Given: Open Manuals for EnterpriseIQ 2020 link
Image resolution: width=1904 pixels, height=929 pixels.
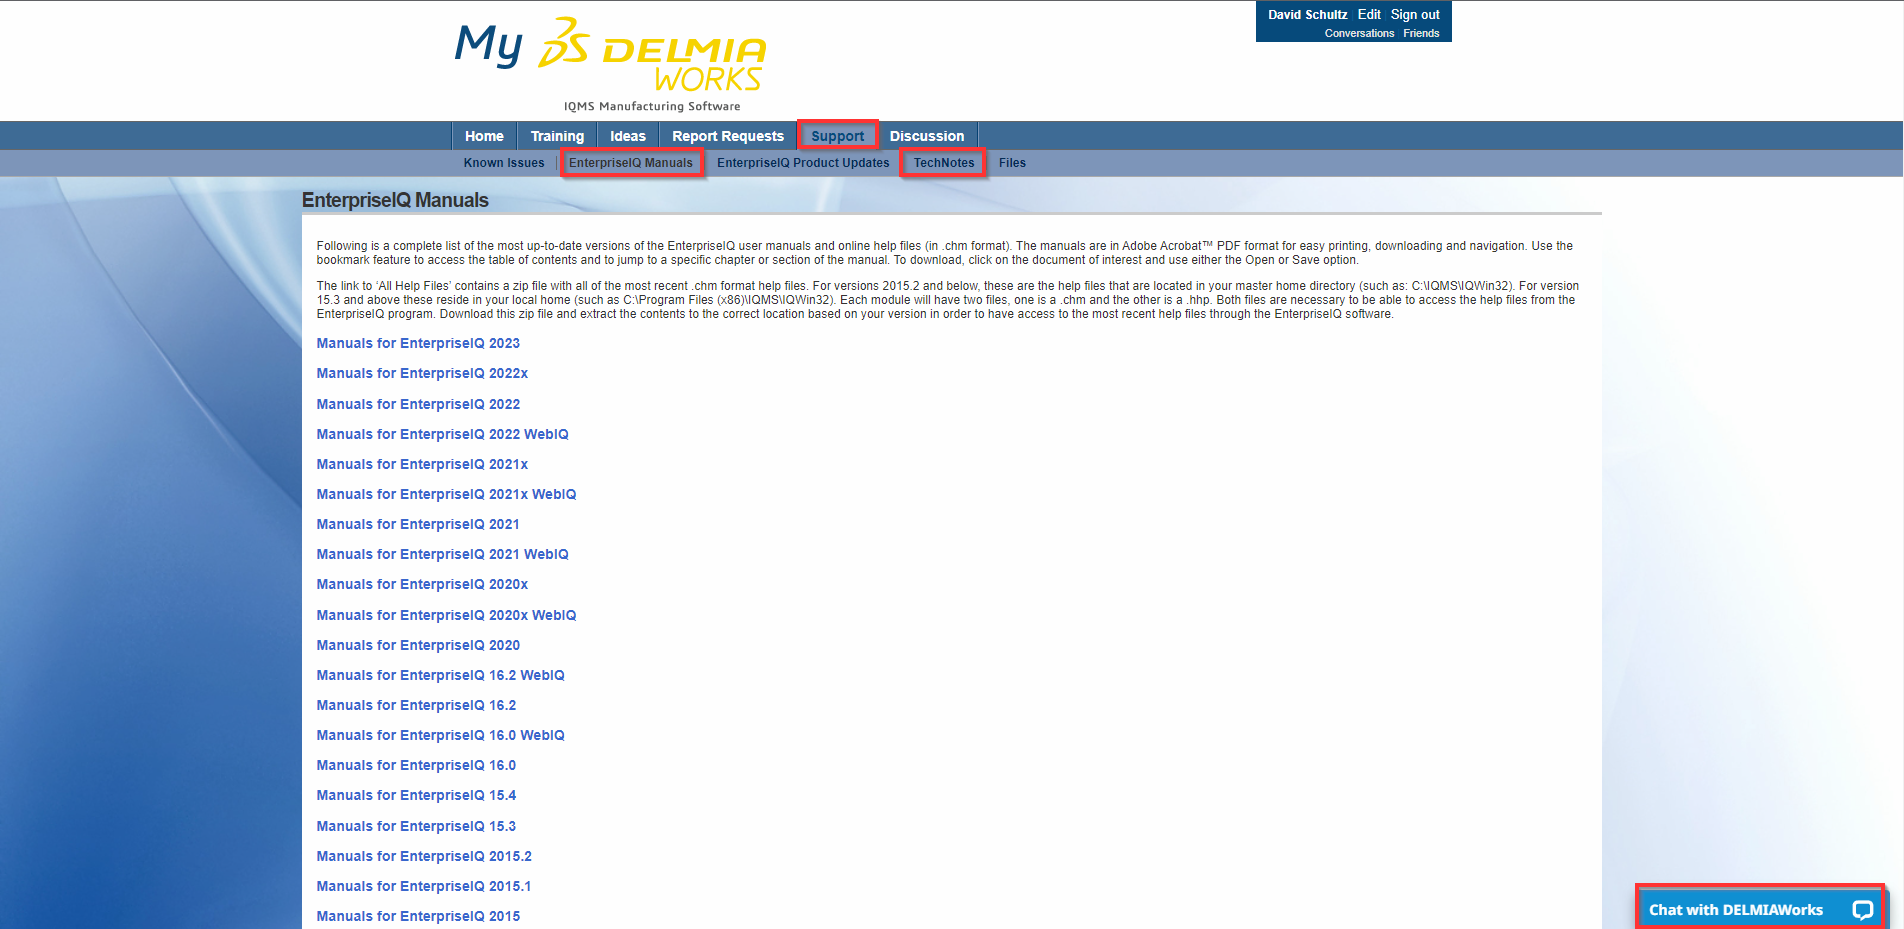Looking at the screenshot, I should 418,645.
